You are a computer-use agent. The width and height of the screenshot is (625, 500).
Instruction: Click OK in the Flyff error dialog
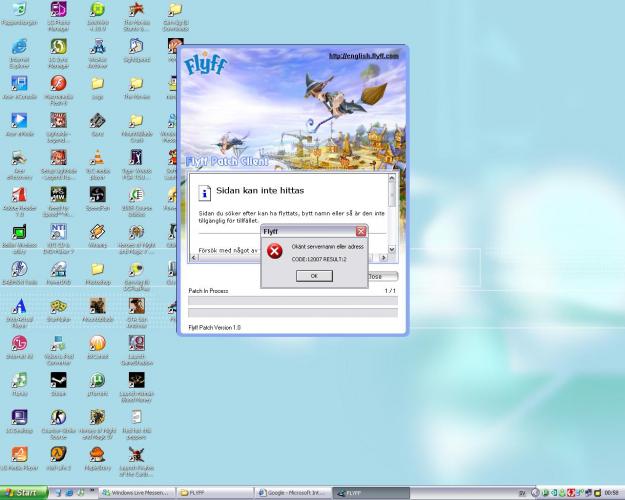tap(313, 276)
